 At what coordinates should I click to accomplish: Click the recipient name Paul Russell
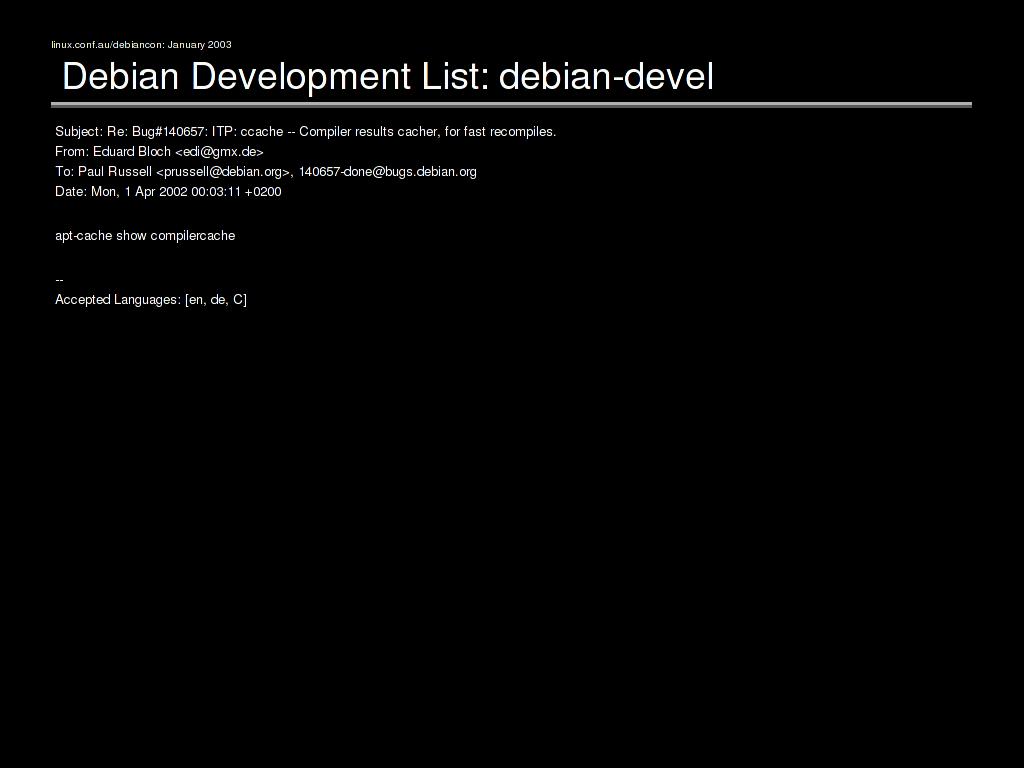(115, 172)
